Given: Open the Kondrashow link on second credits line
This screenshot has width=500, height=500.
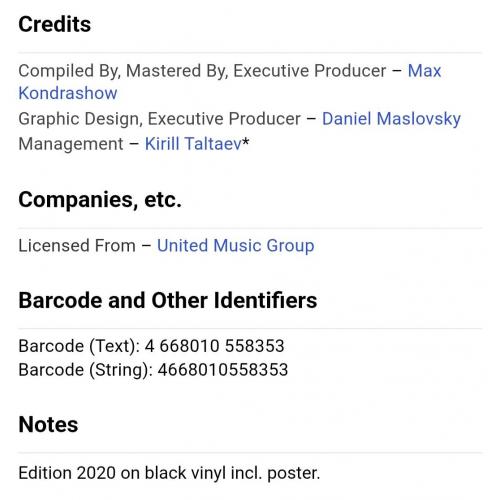Looking at the screenshot, I should point(68,93).
